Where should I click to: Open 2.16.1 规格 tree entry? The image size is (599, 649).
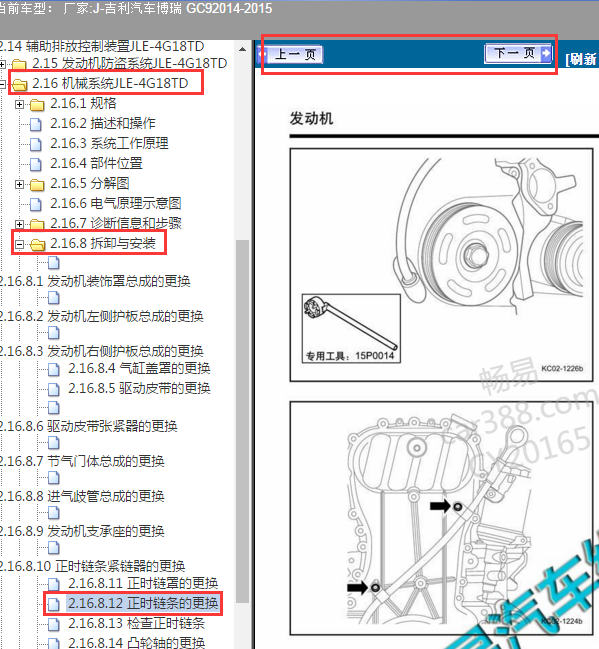(x=83, y=103)
